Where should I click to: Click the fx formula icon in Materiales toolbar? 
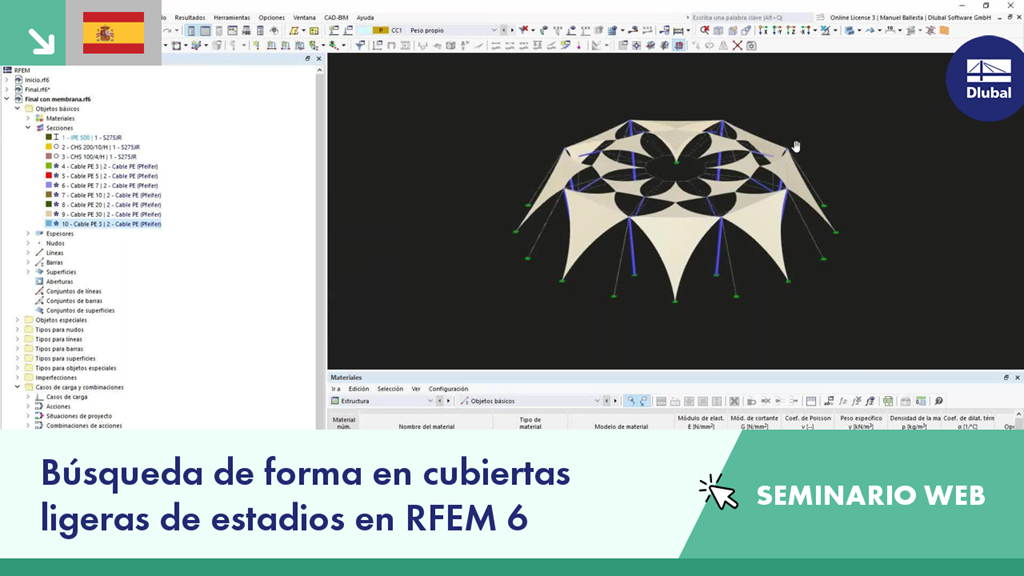[x=843, y=401]
